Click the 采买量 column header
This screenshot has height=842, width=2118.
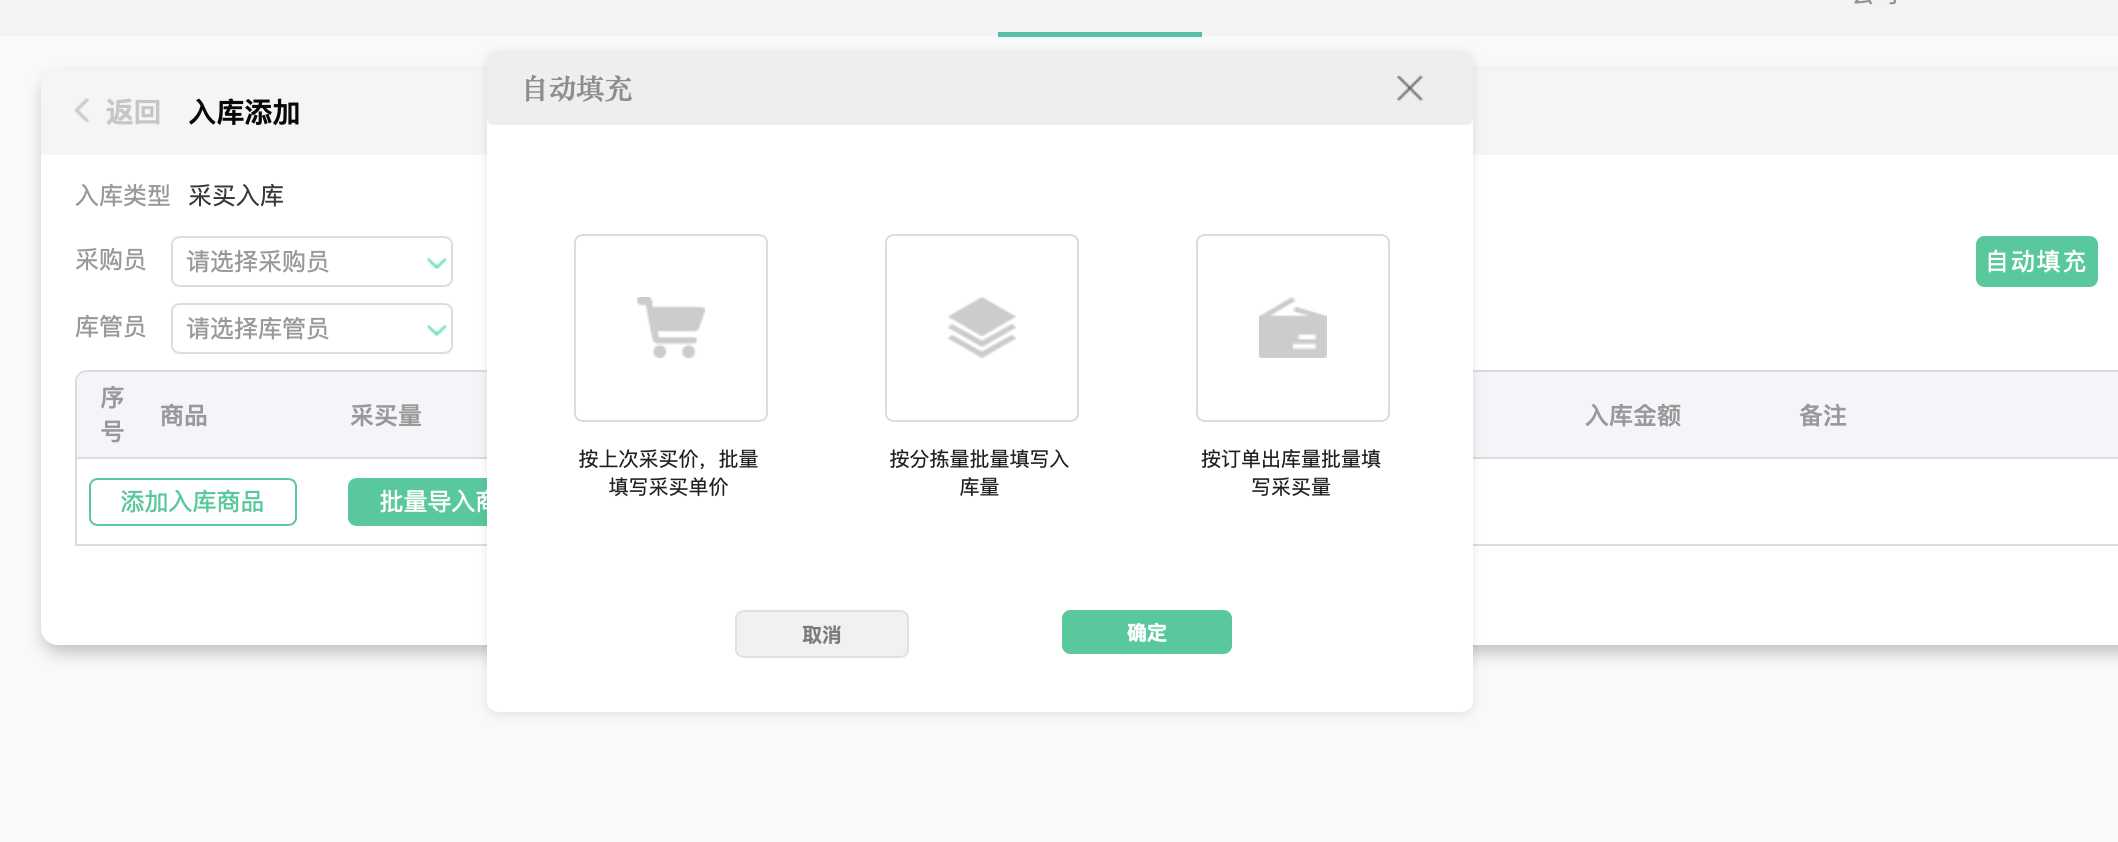(x=386, y=416)
